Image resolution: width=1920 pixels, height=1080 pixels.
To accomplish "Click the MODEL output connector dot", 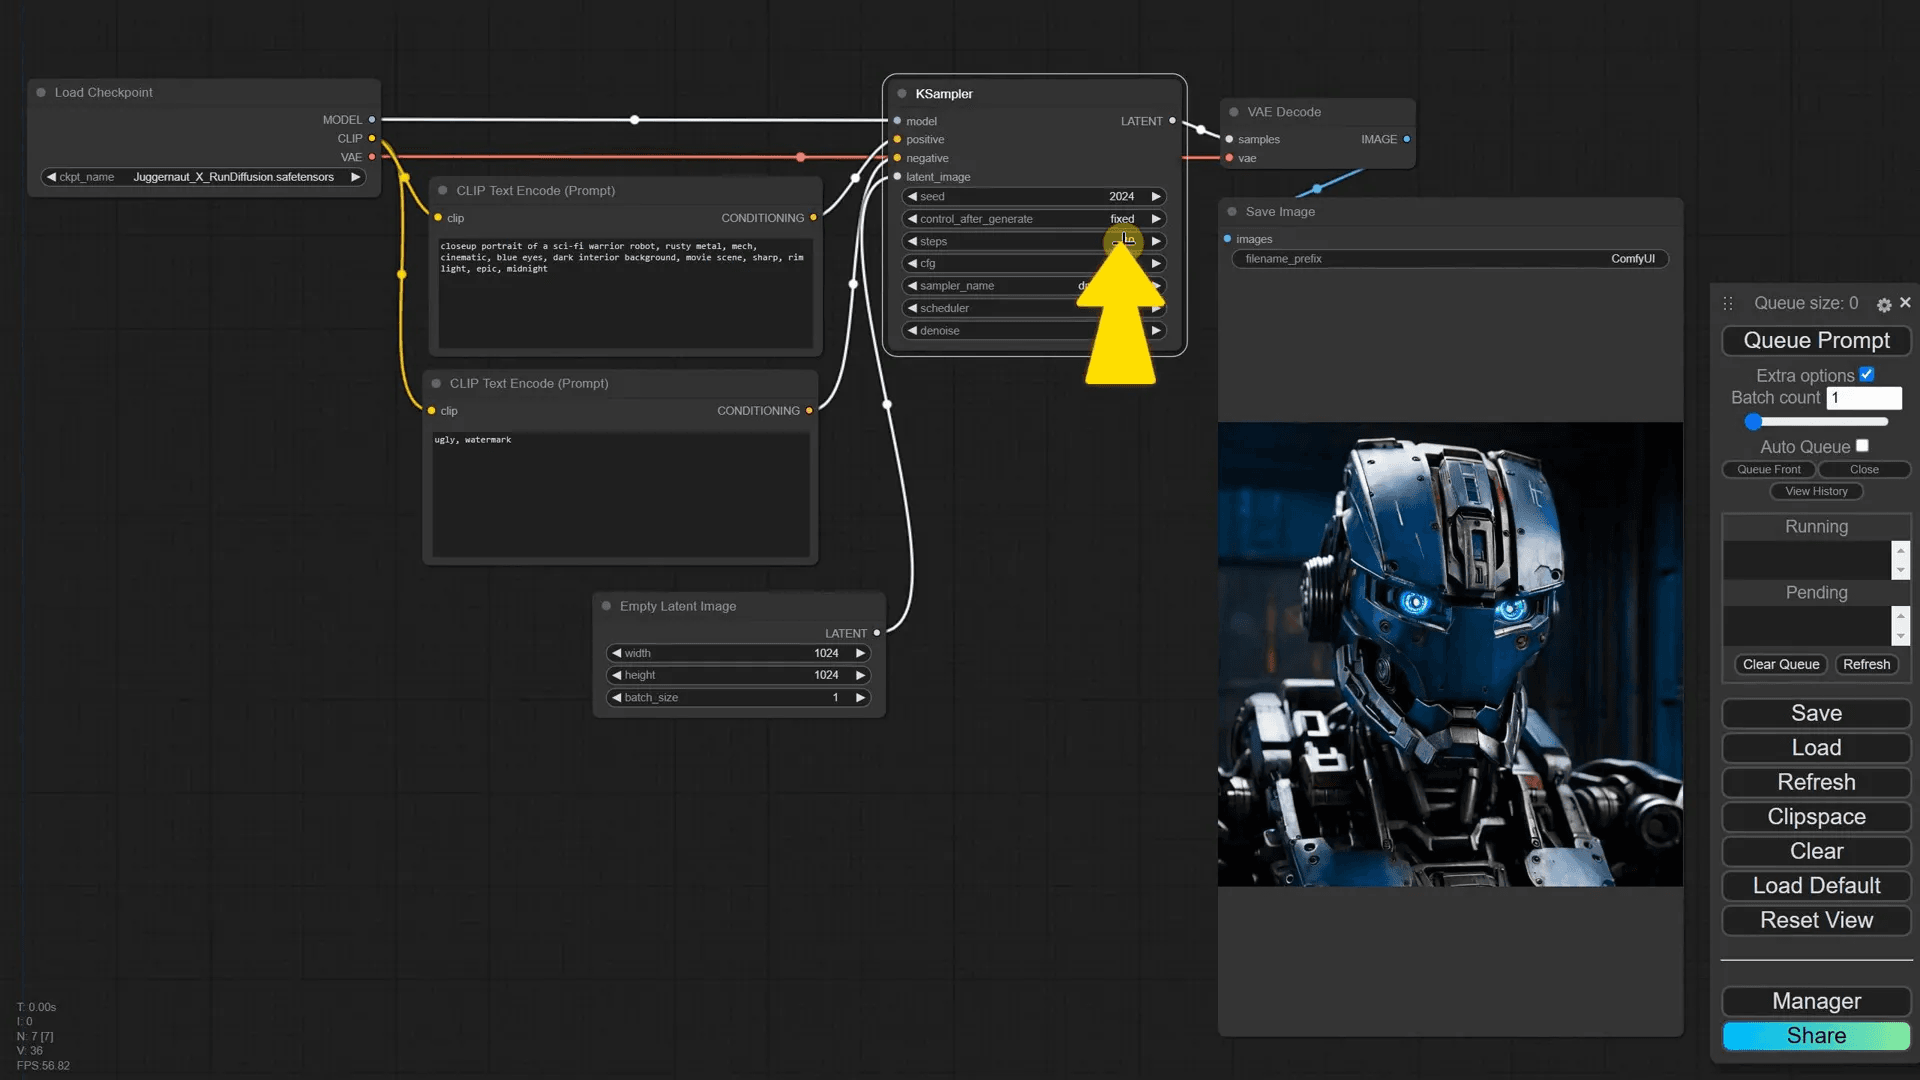I will coord(372,120).
